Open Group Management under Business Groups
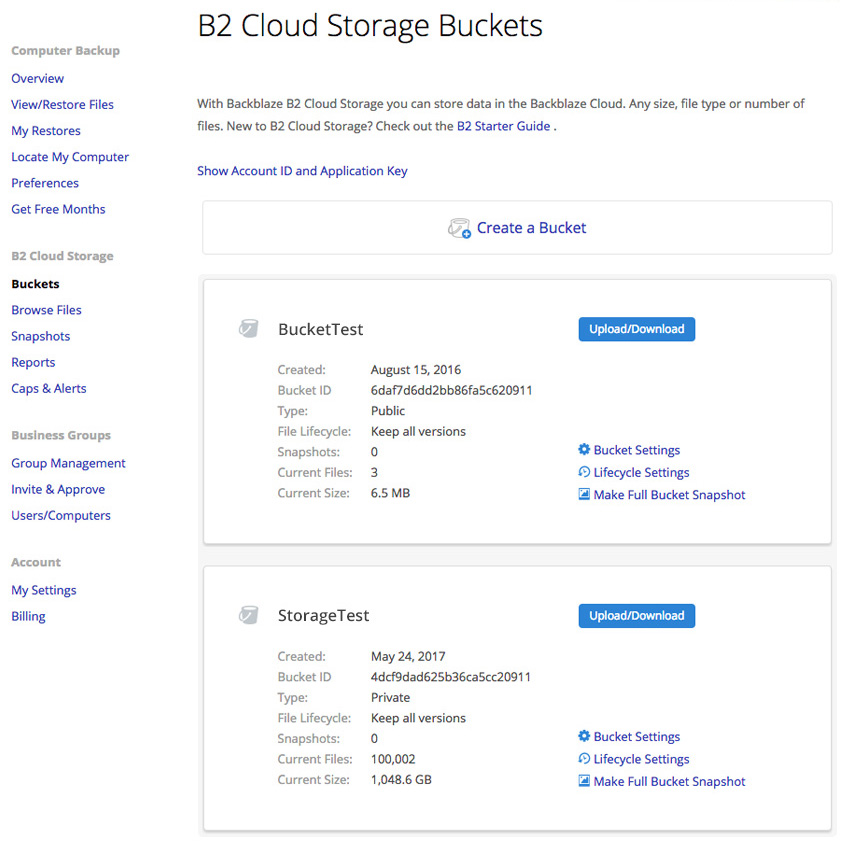Screen dimensions: 846x846 [68, 463]
